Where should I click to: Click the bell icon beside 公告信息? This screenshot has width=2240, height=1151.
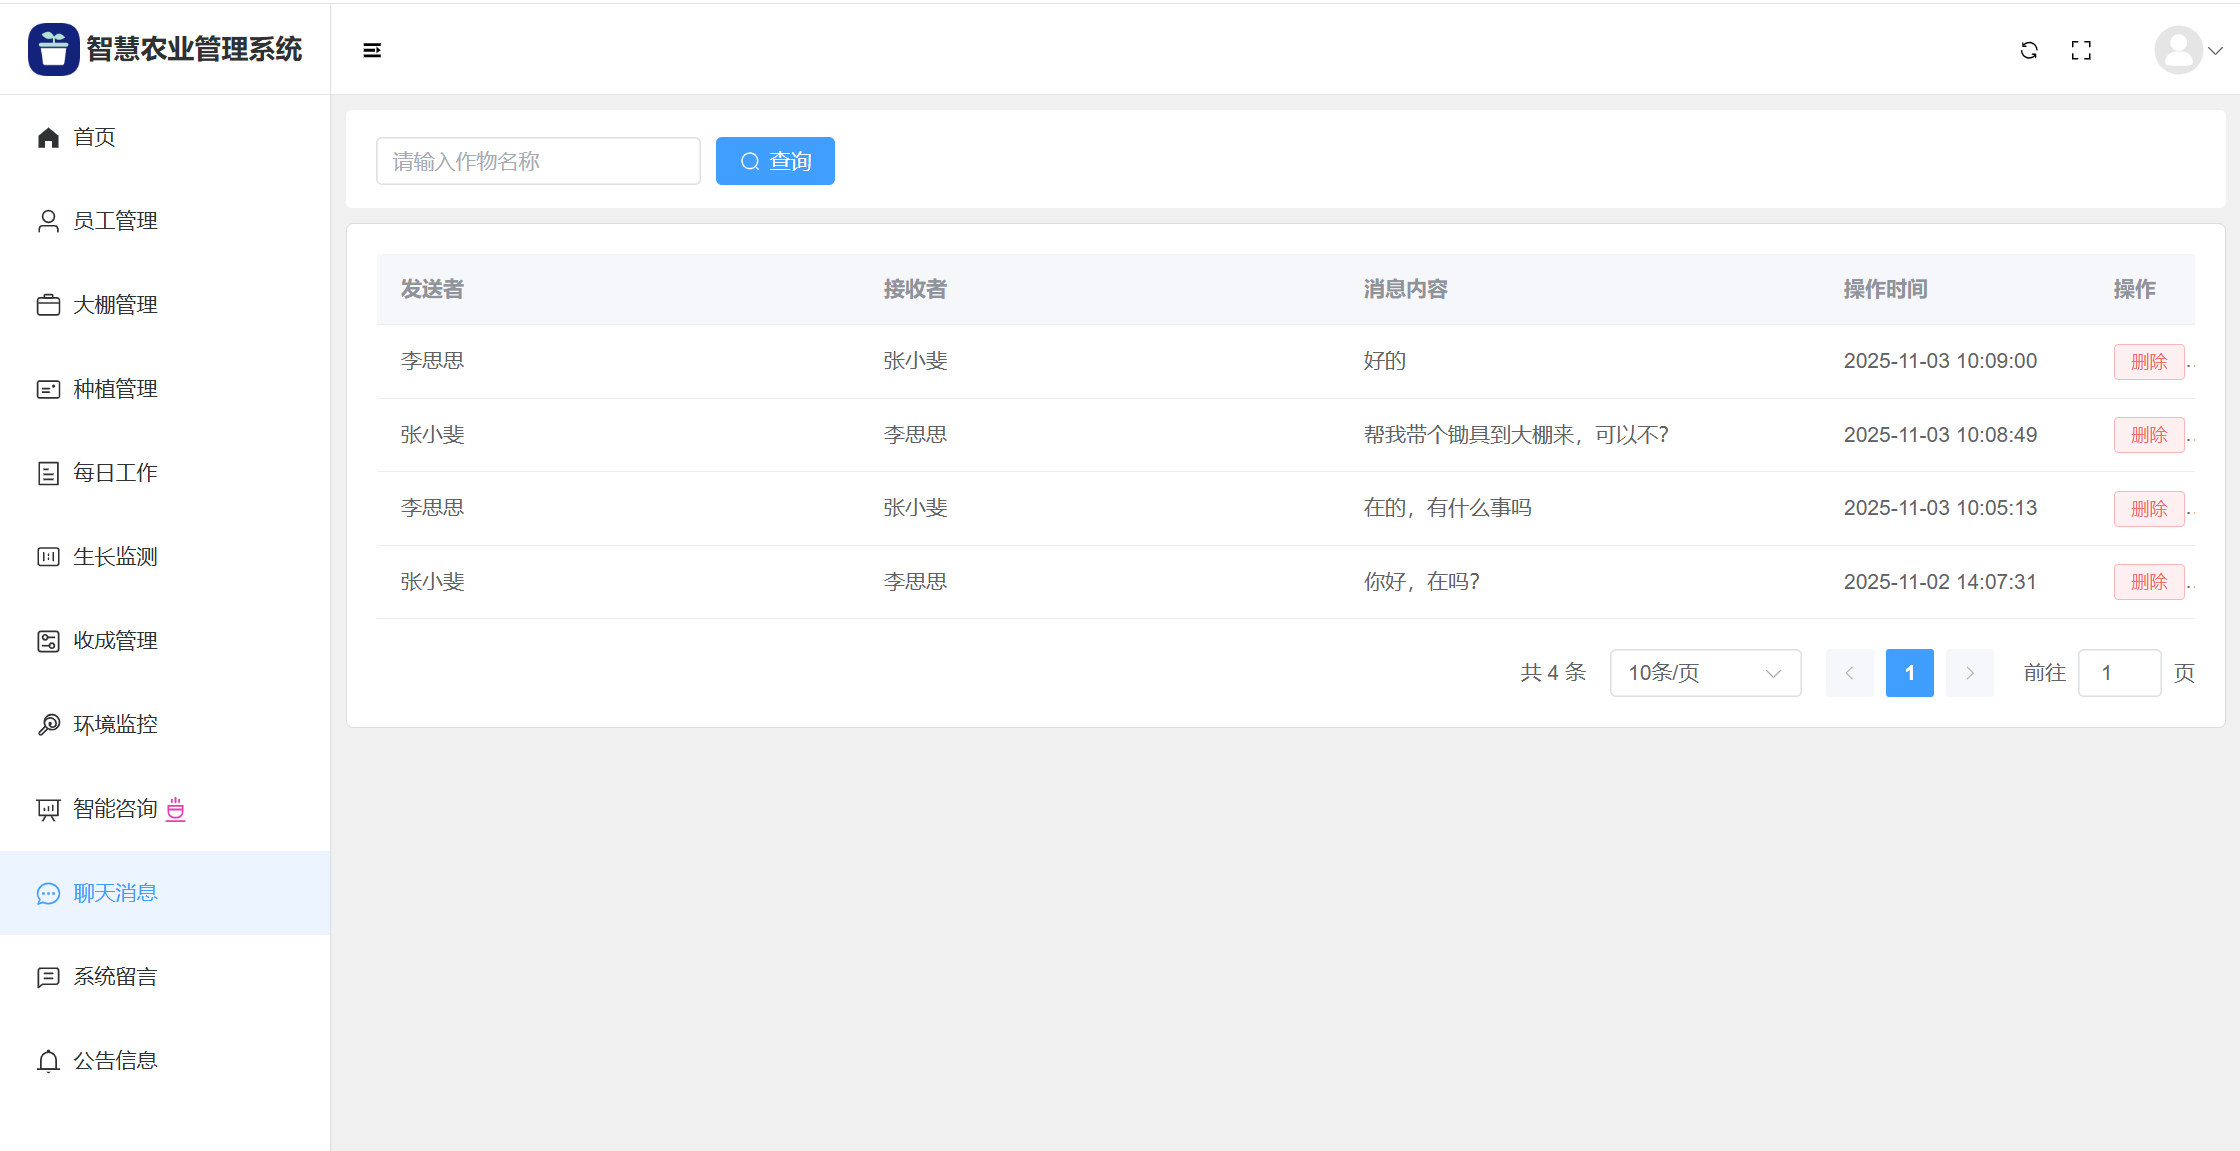(x=48, y=1061)
